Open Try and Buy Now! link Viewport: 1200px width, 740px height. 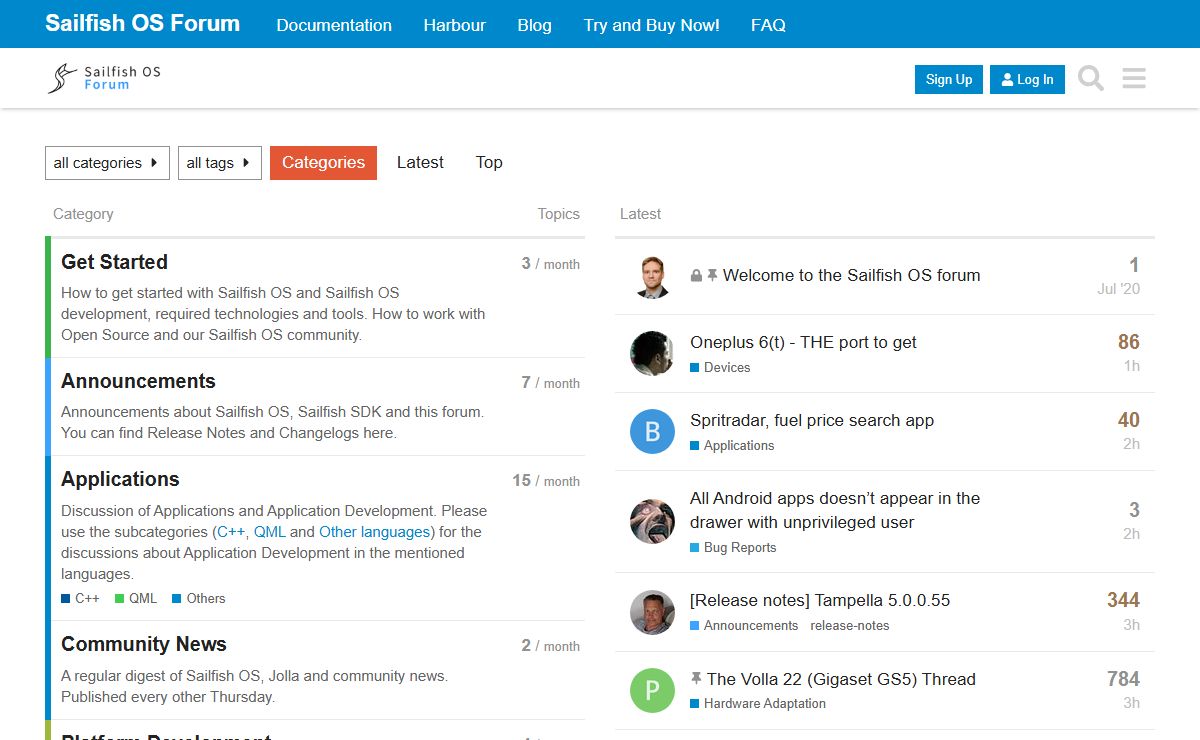point(652,25)
